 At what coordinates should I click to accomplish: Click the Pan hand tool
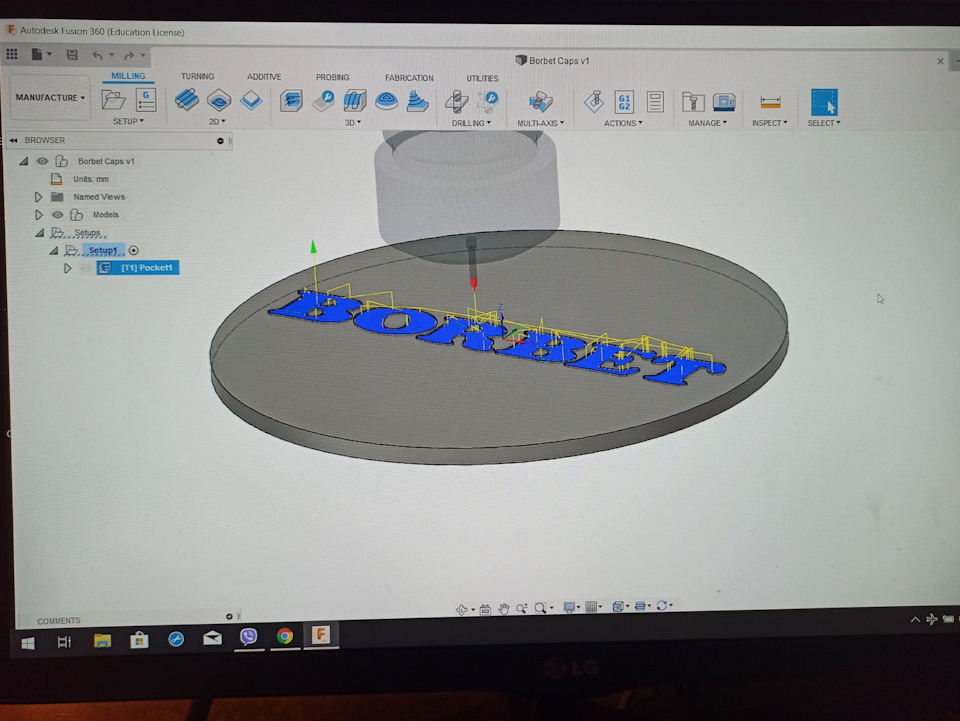pyautogui.click(x=504, y=608)
